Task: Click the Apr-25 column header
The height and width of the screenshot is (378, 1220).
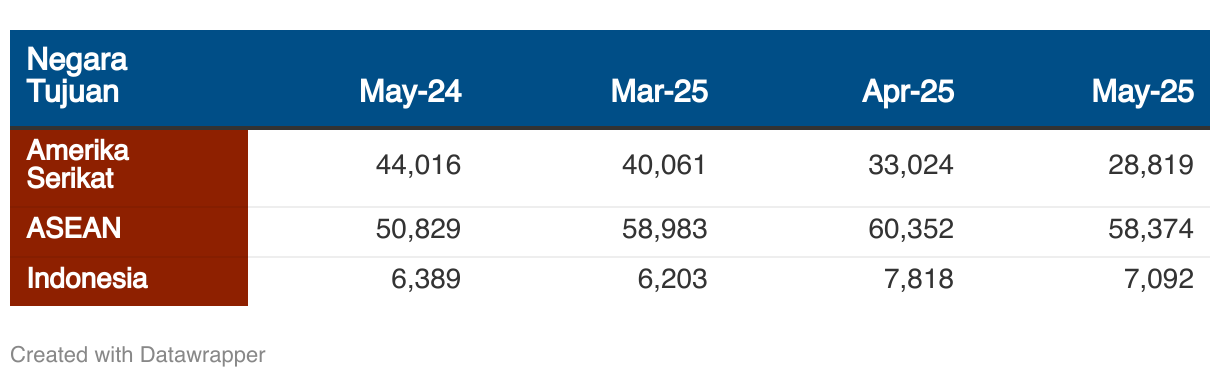Action: click(908, 92)
